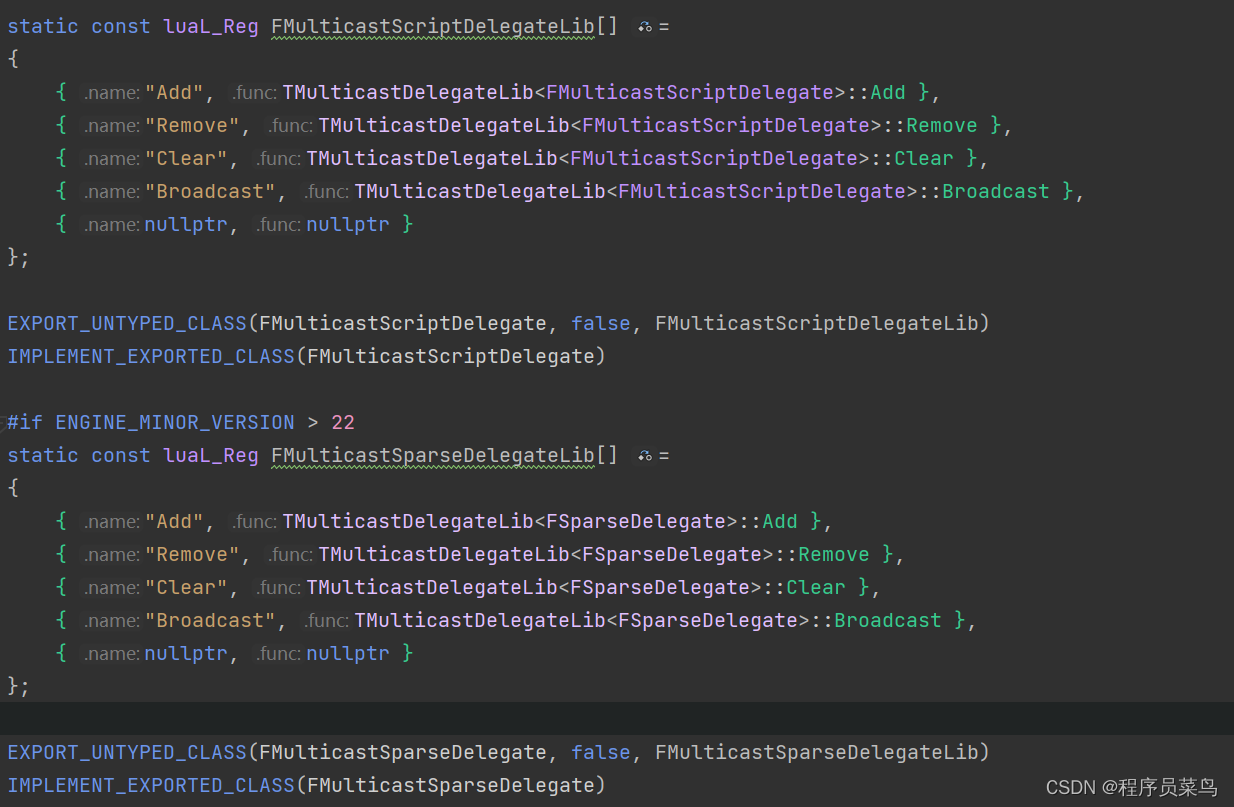Click the number 22 in the #if line
This screenshot has height=807, width=1234.
(343, 422)
